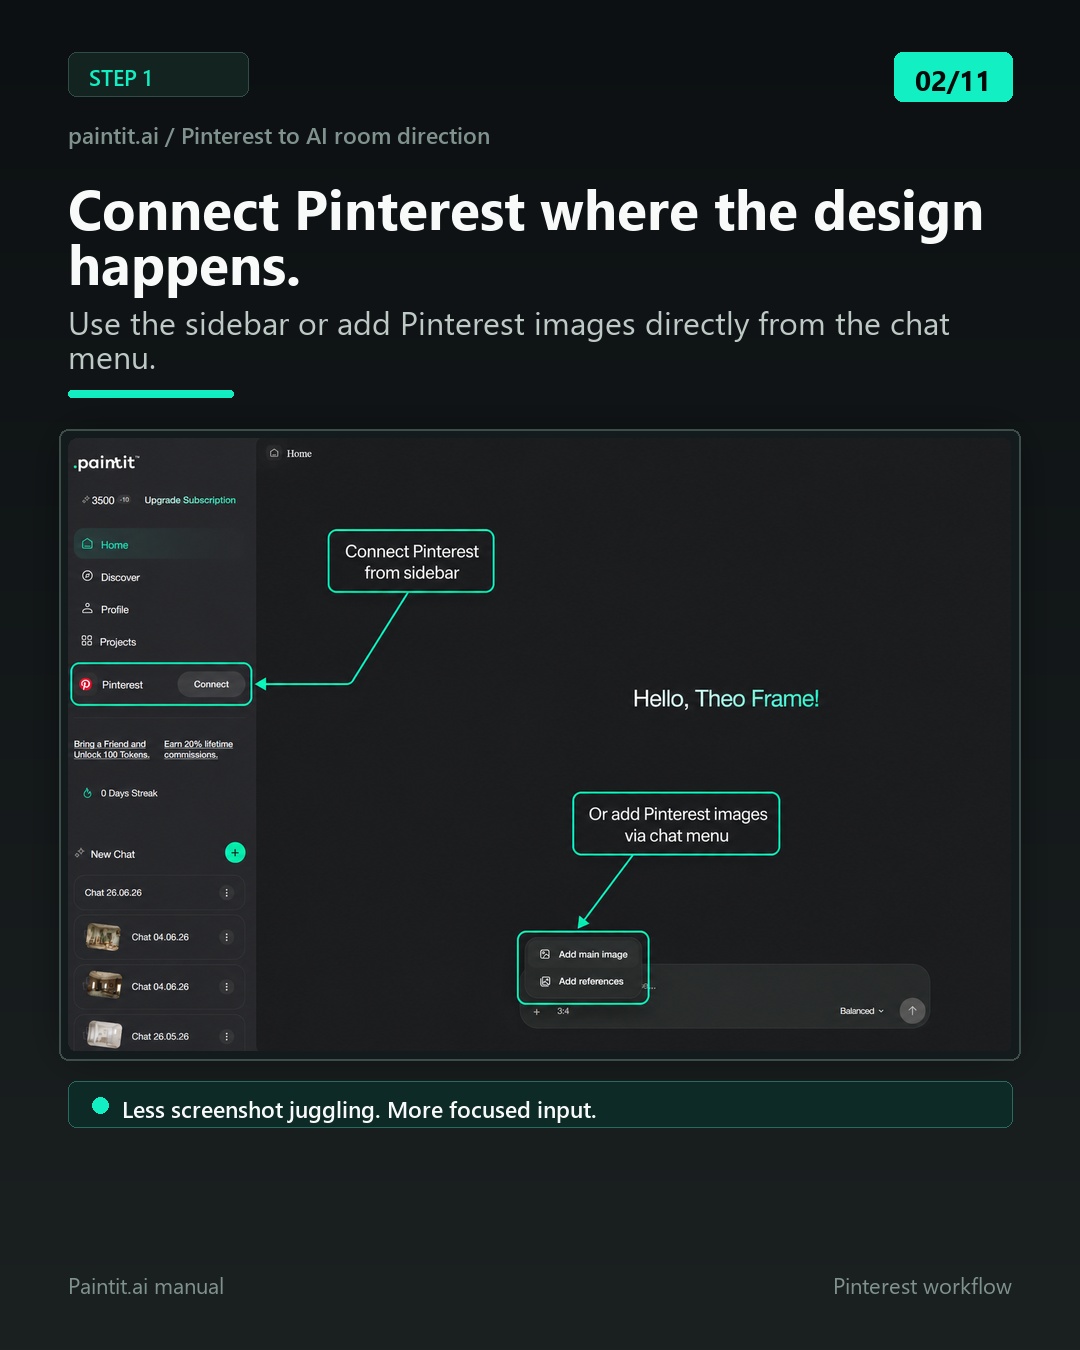Click the 0 Days Streak text
The width and height of the screenshot is (1080, 1350).
click(x=129, y=793)
